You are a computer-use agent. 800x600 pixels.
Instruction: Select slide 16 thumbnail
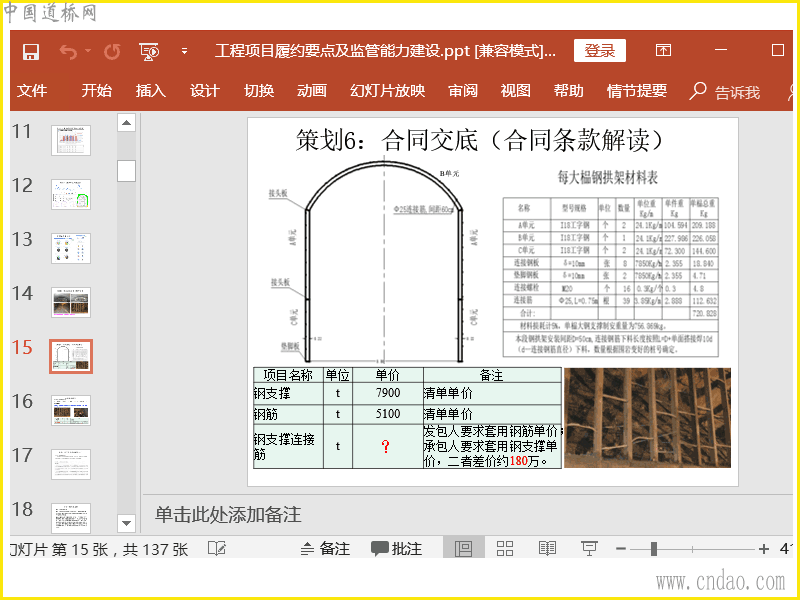(71, 410)
